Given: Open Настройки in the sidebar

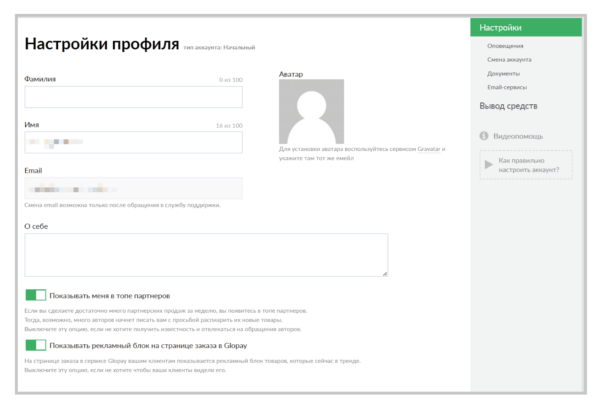Looking at the screenshot, I should click(x=526, y=28).
